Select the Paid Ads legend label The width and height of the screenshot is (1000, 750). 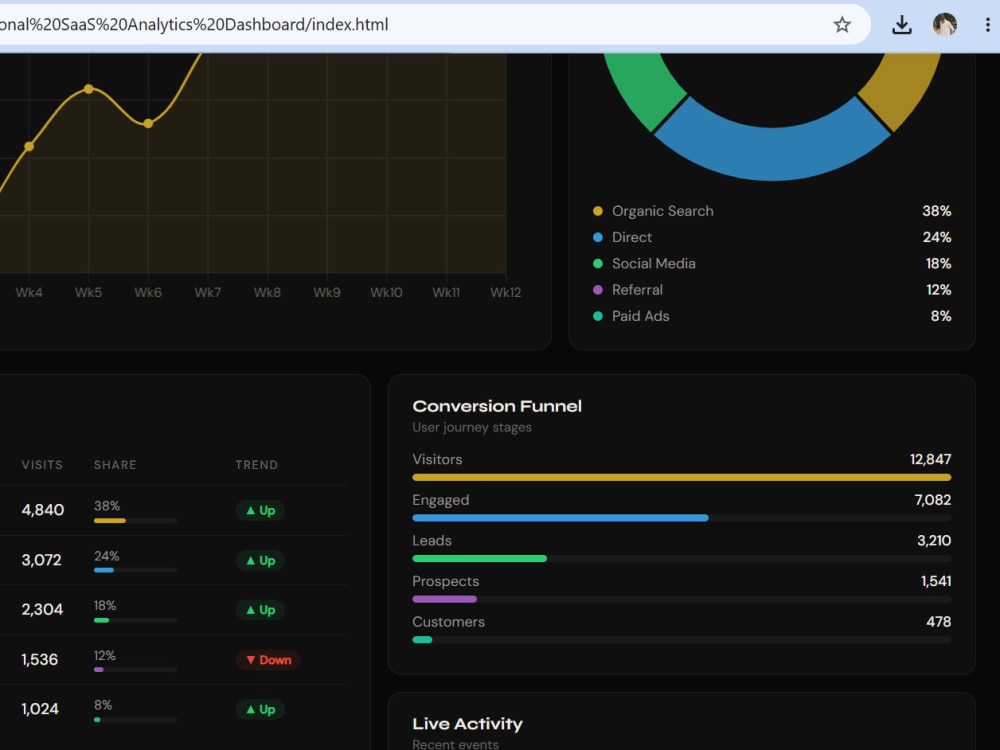point(640,316)
